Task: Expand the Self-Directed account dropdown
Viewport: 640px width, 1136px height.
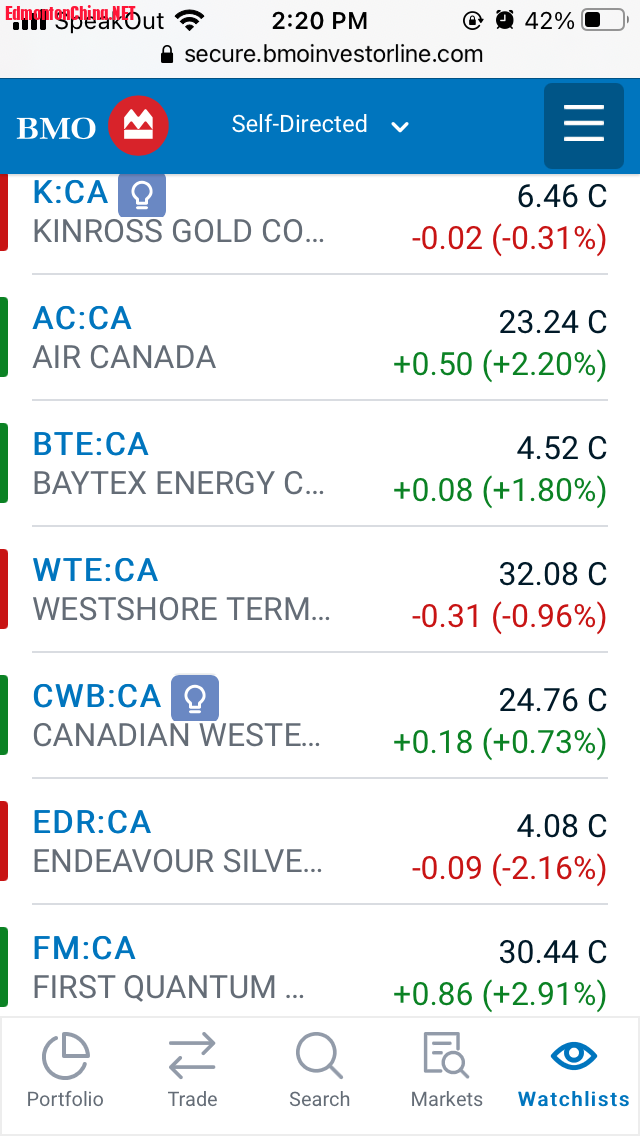Action: point(320,125)
